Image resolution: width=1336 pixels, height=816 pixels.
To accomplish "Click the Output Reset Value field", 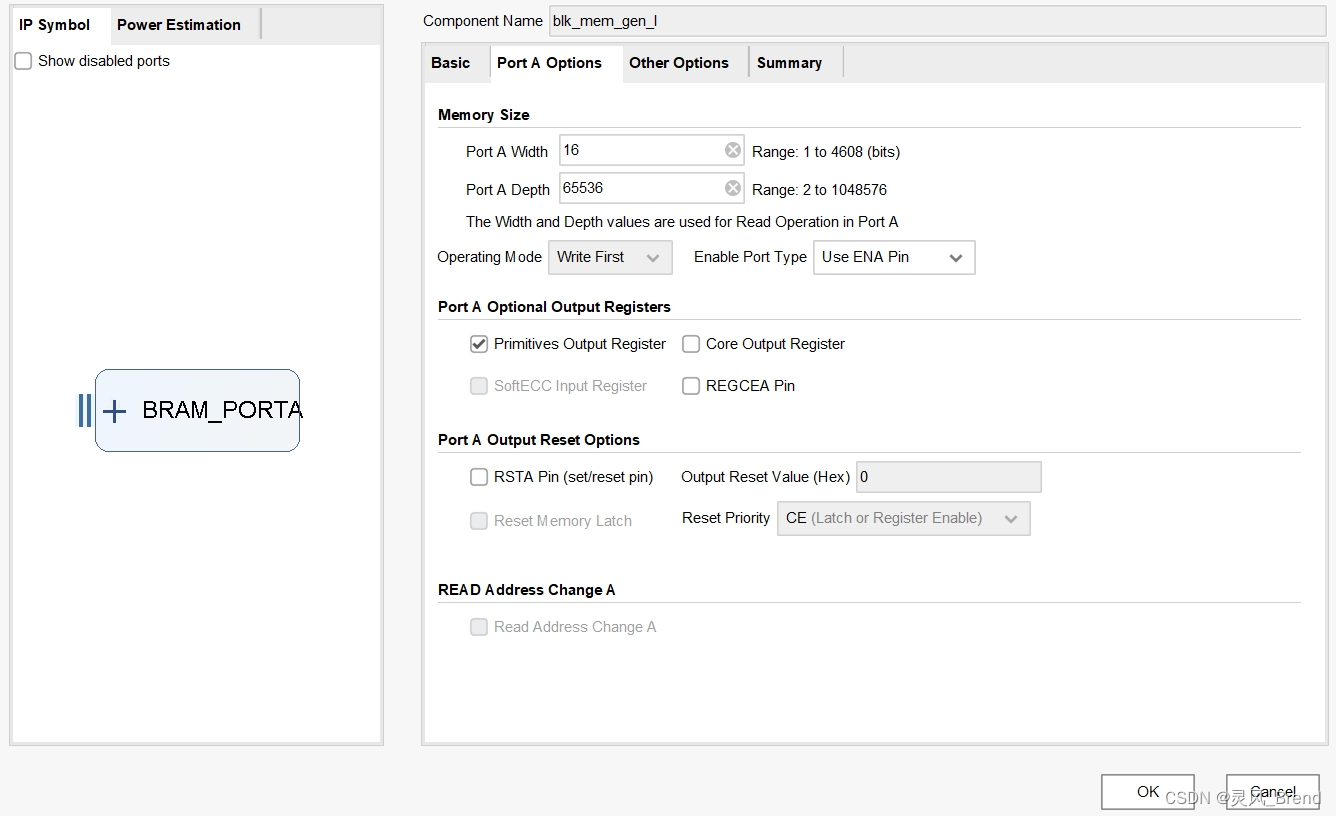I will [x=949, y=477].
